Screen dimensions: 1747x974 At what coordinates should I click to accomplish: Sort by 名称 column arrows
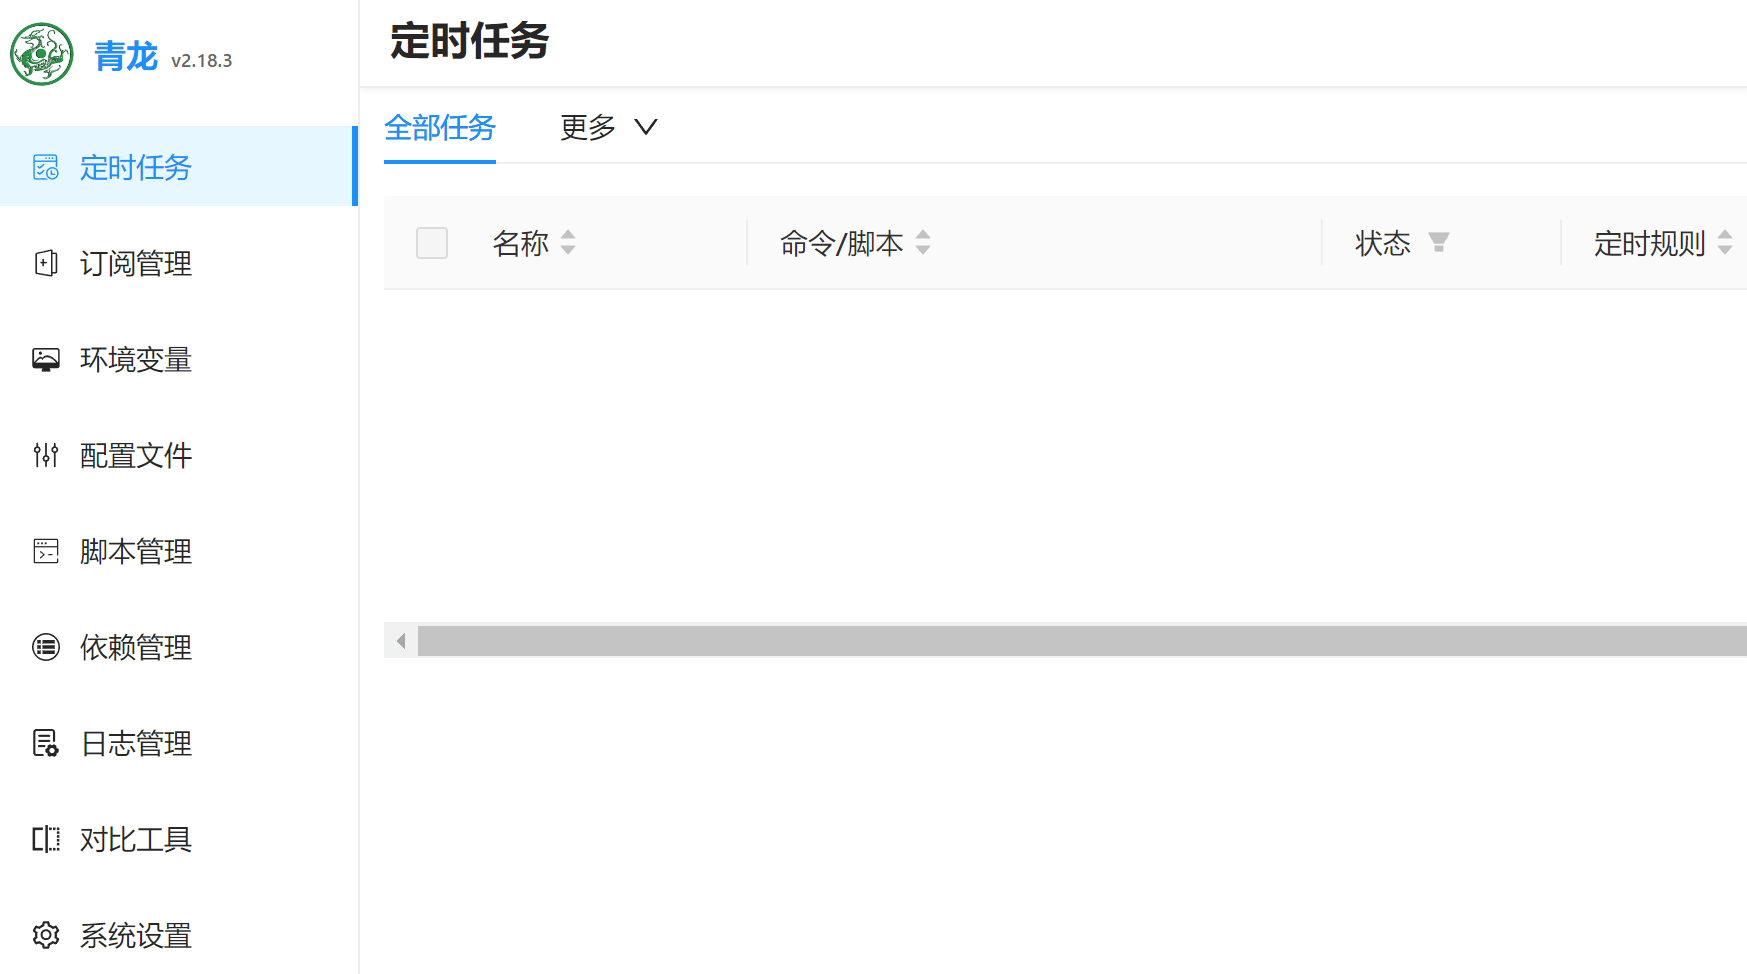point(568,243)
